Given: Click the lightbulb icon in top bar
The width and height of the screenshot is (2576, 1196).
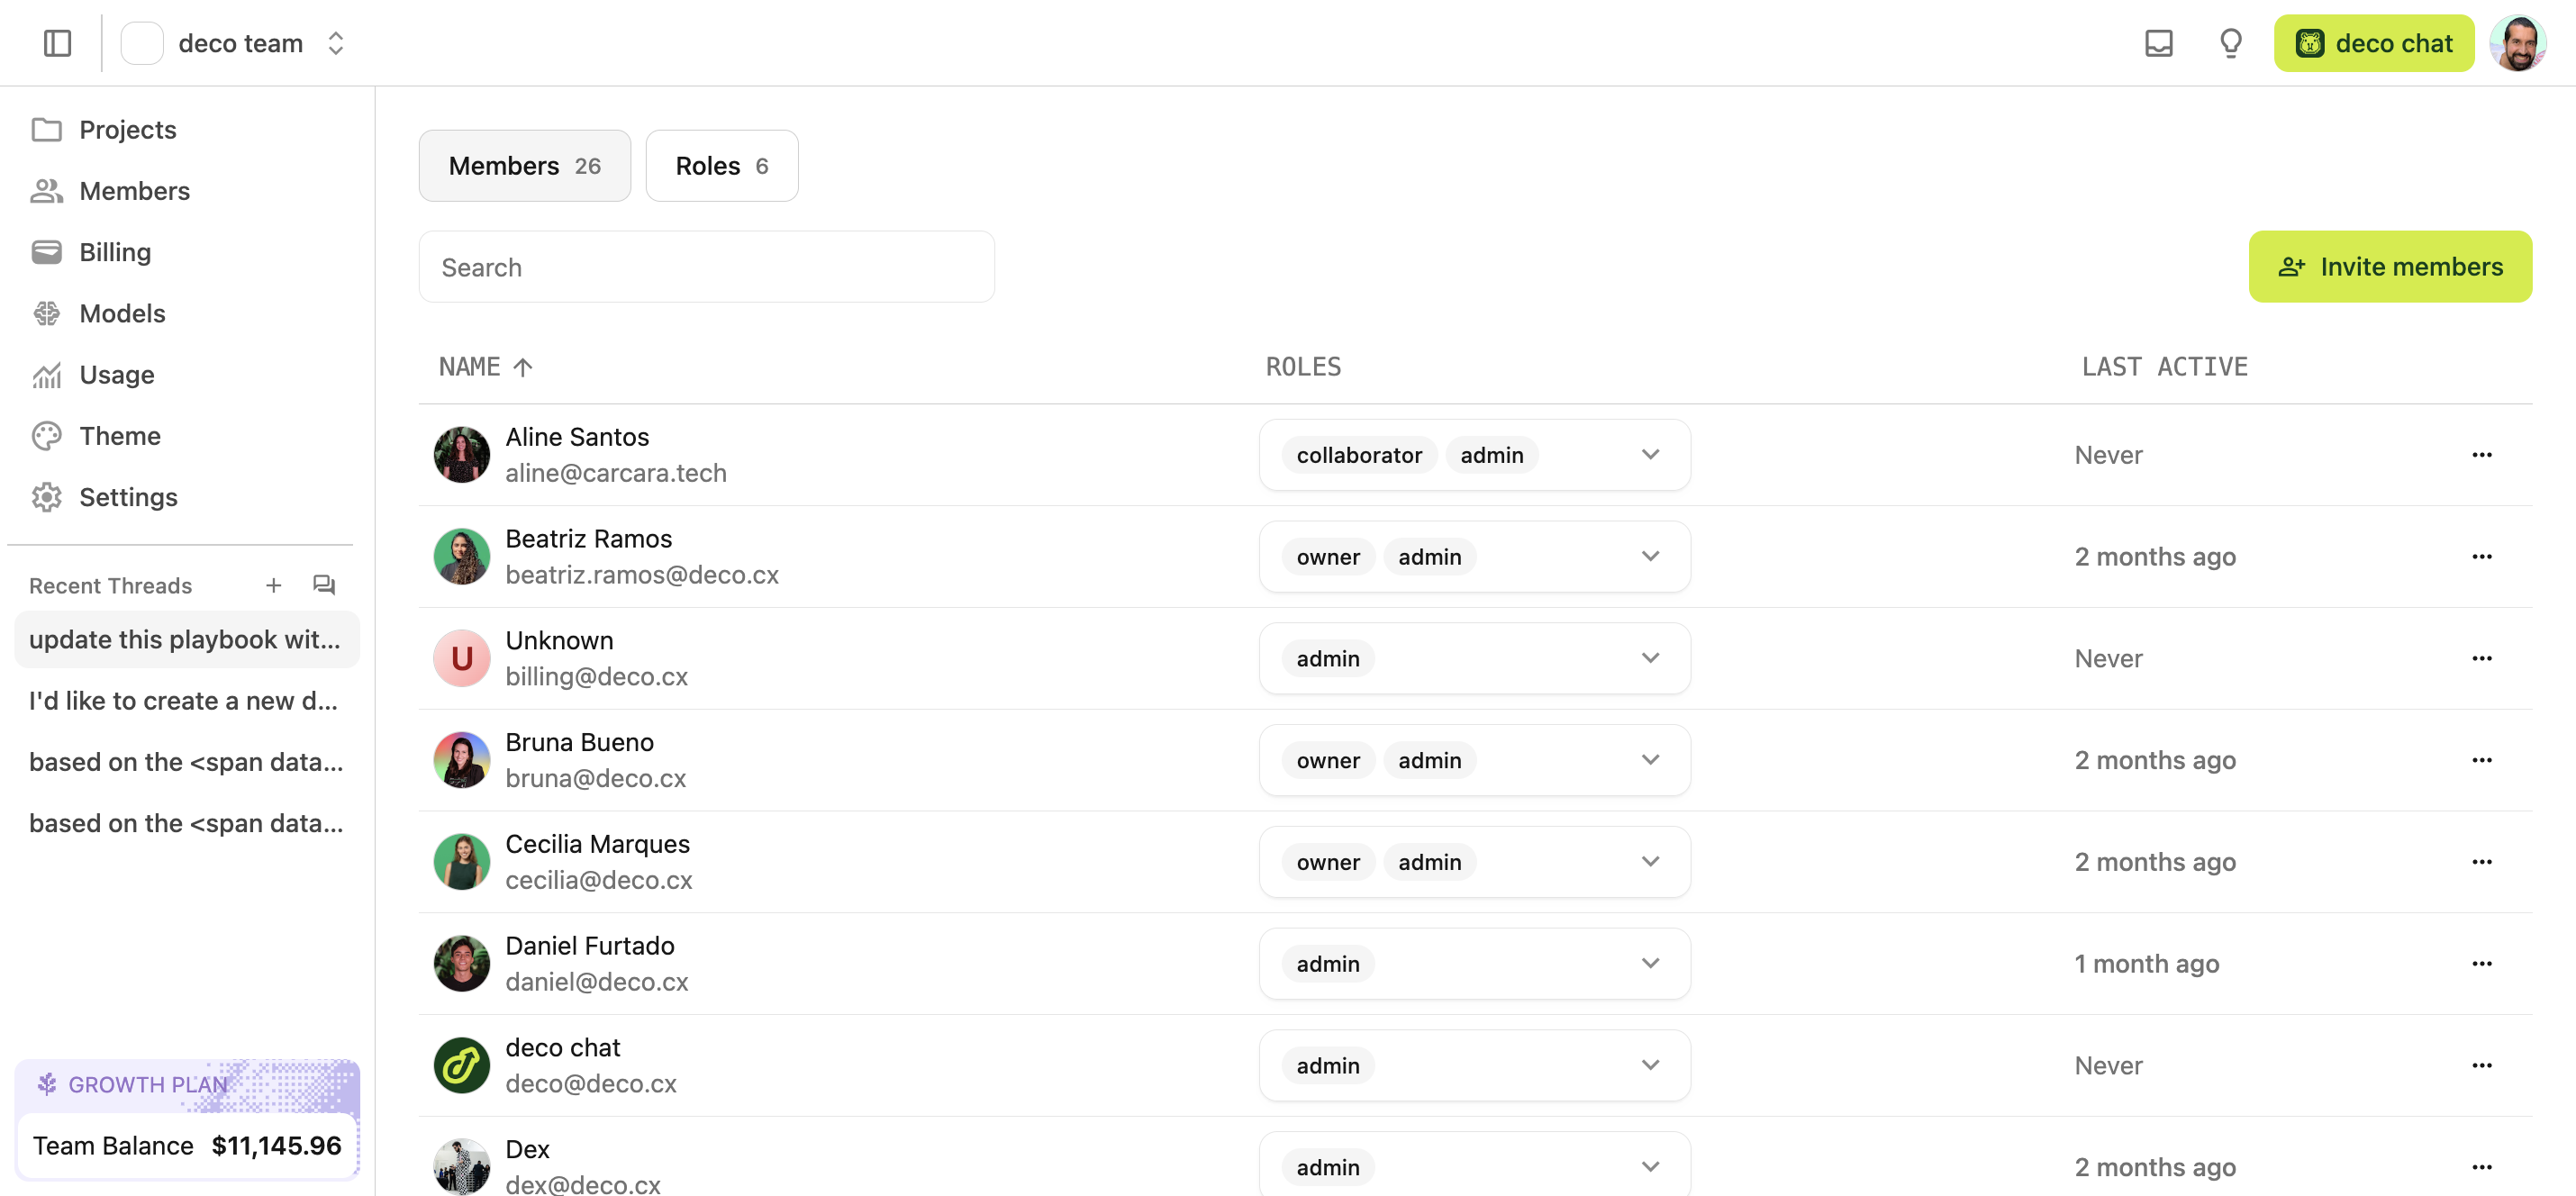Looking at the screenshot, I should pos(2229,43).
